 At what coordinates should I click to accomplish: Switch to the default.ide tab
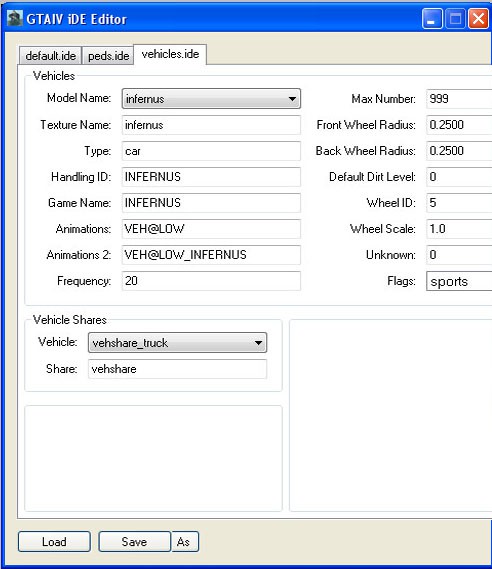(x=50, y=56)
